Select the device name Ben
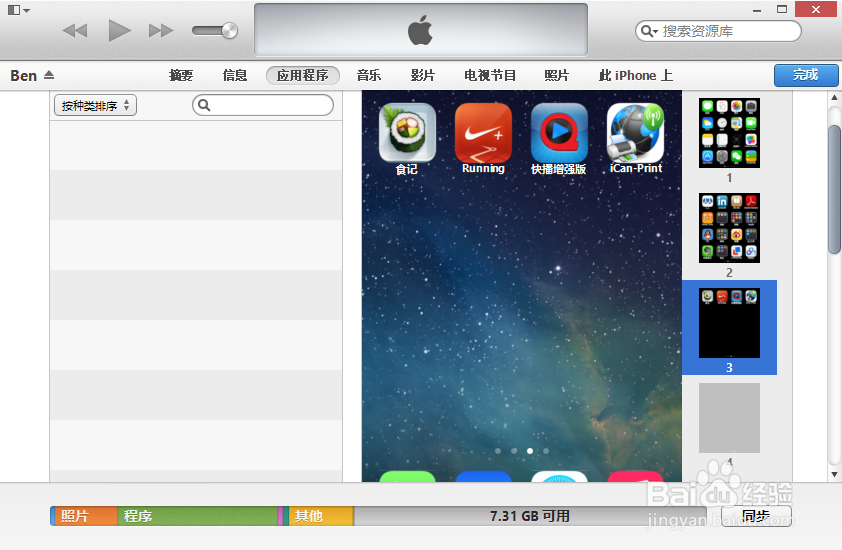 [24, 76]
